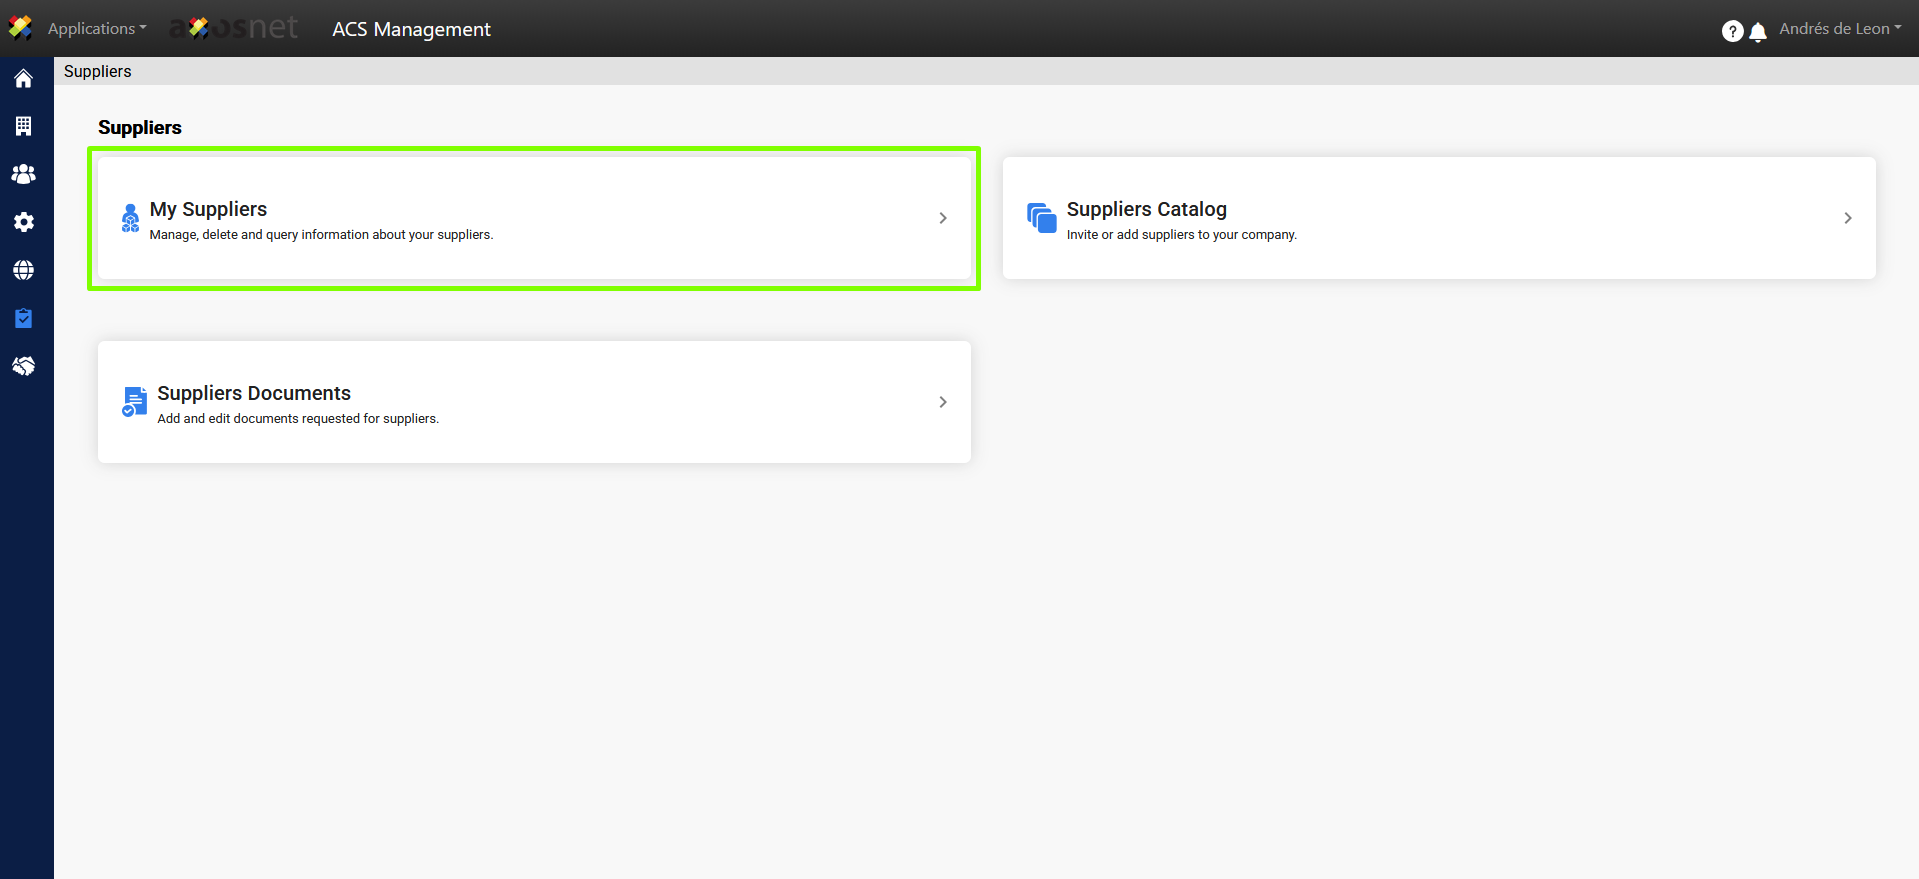Select the users group sidebar icon
This screenshot has height=879, width=1919.
(23, 174)
